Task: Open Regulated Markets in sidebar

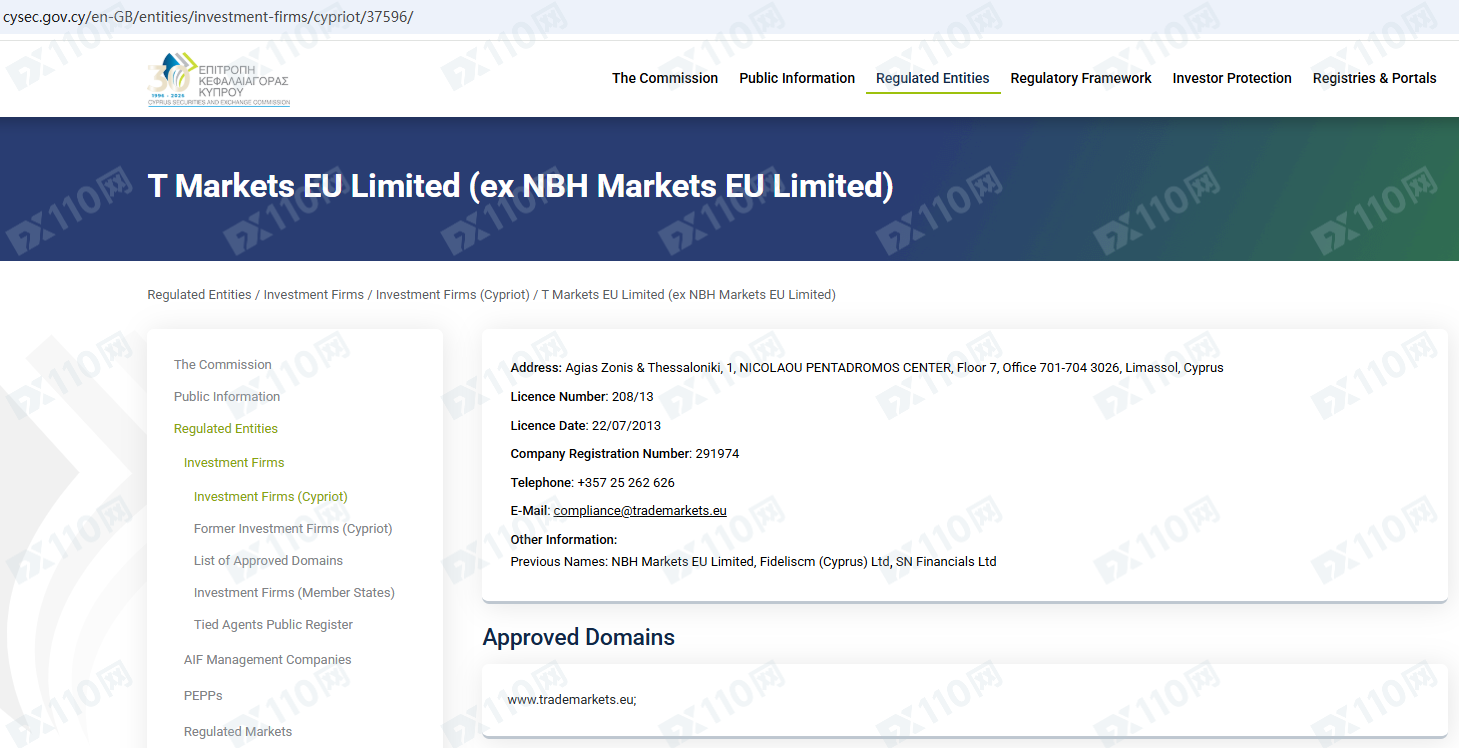Action: pyautogui.click(x=238, y=732)
